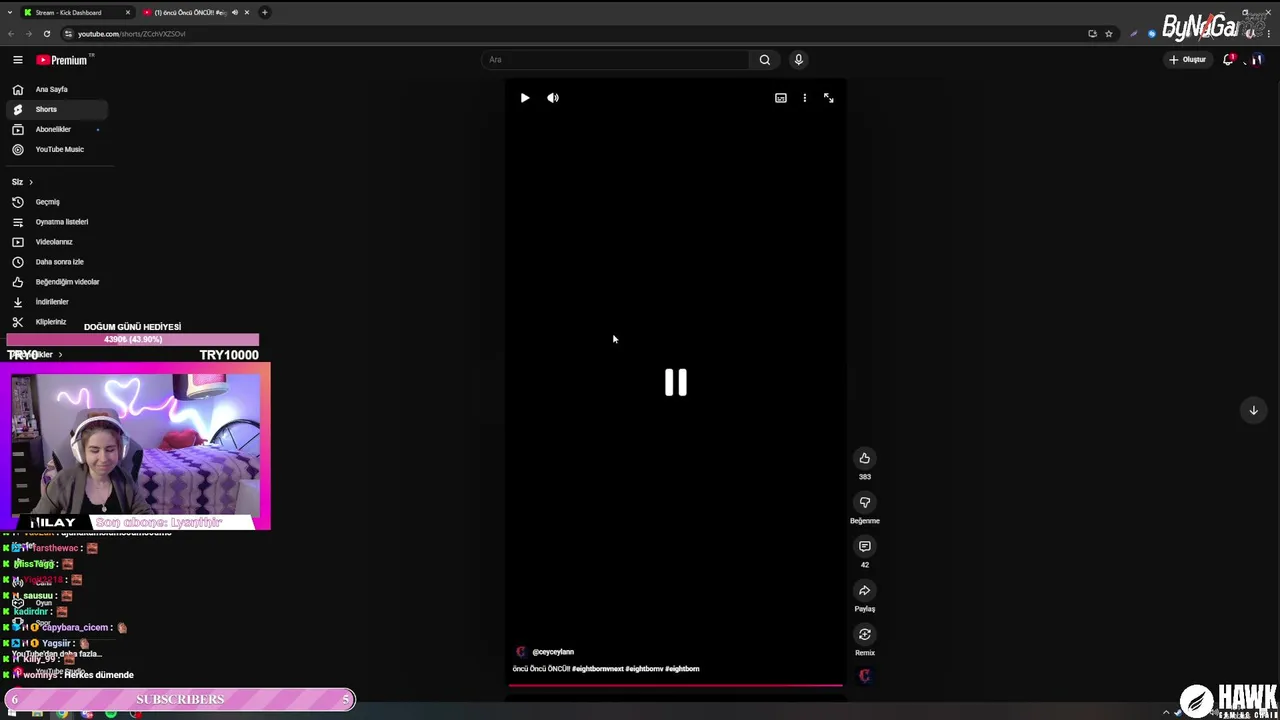Viewport: 1280px width, 720px height.
Task: Start voice search with the microphone
Action: (798, 60)
